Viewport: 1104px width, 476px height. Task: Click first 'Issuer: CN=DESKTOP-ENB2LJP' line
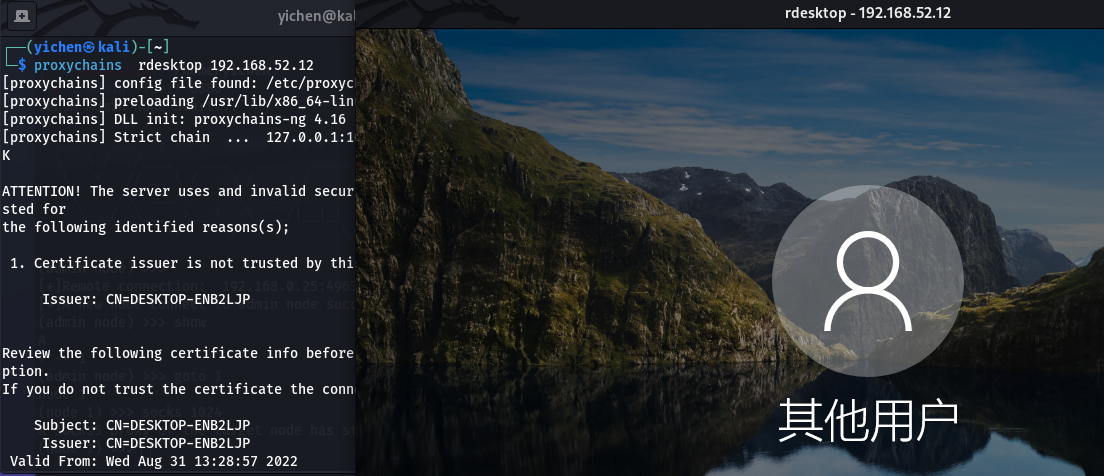coord(146,299)
